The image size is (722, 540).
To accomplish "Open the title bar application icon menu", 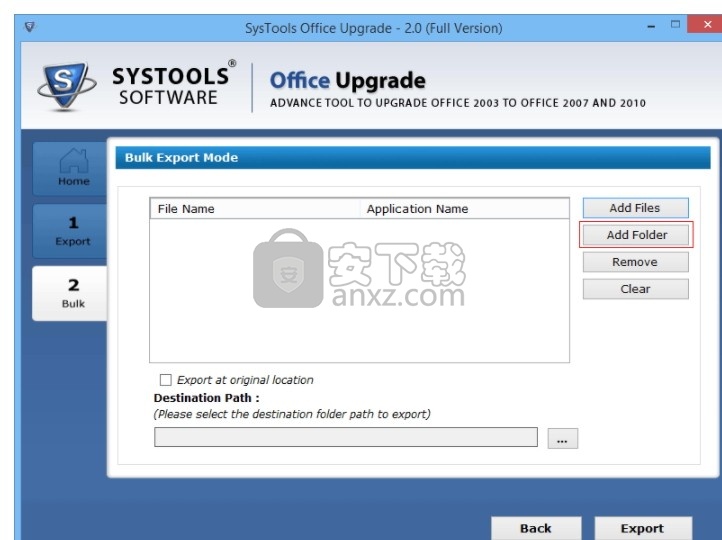I will 29,27.
